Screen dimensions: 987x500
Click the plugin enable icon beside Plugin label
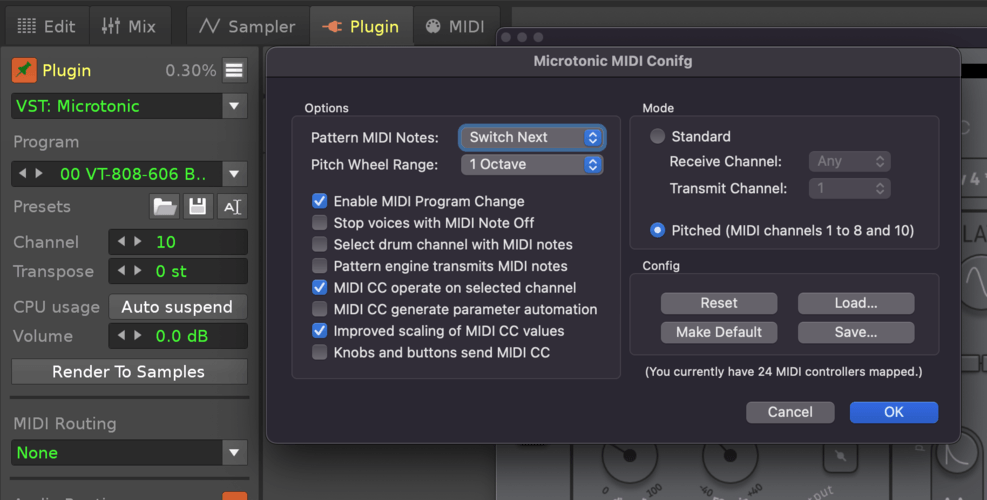pos(24,70)
